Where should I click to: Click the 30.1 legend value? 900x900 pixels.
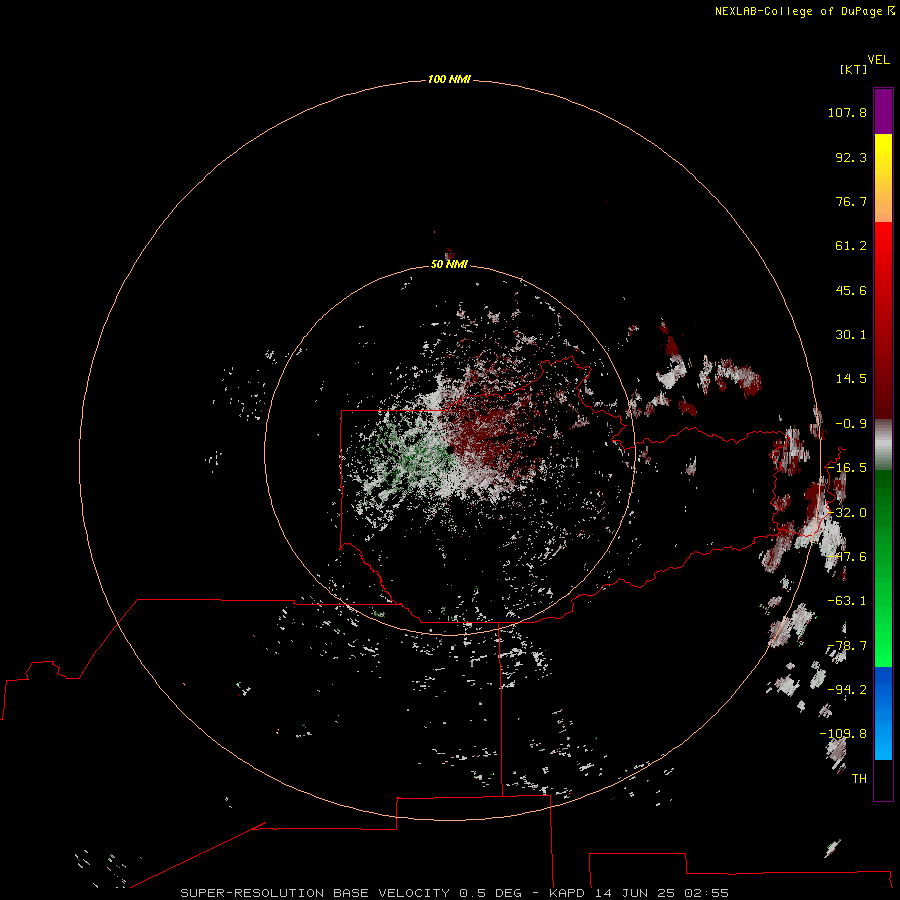pyautogui.click(x=851, y=335)
